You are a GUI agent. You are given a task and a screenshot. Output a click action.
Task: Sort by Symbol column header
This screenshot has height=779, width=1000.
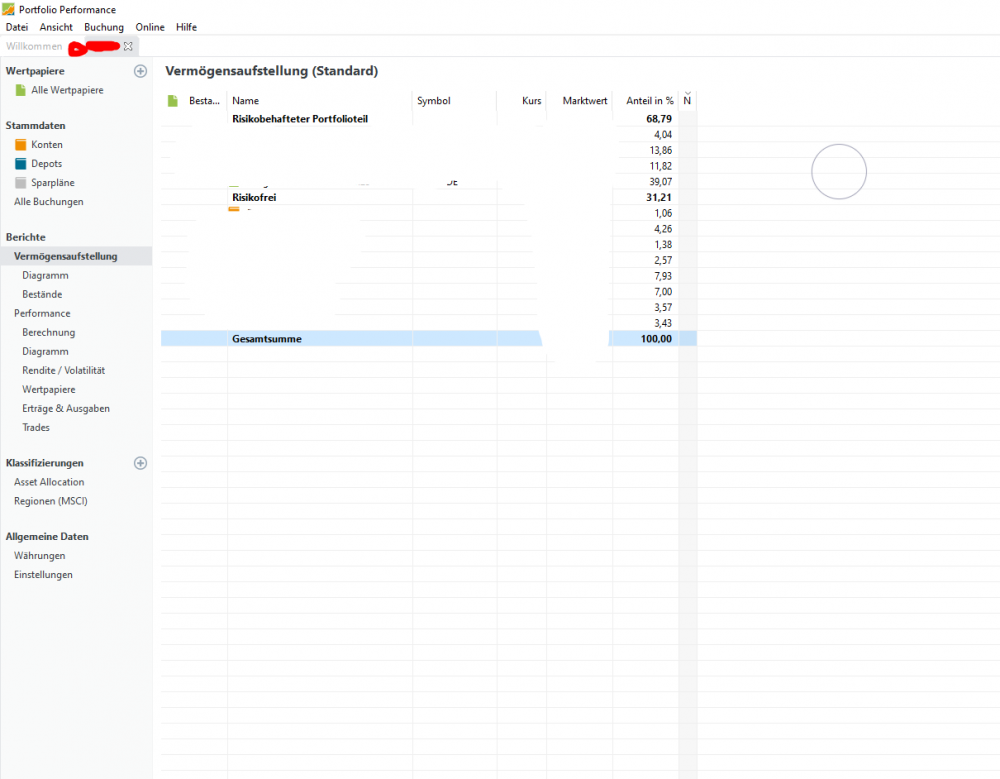pyautogui.click(x=454, y=101)
